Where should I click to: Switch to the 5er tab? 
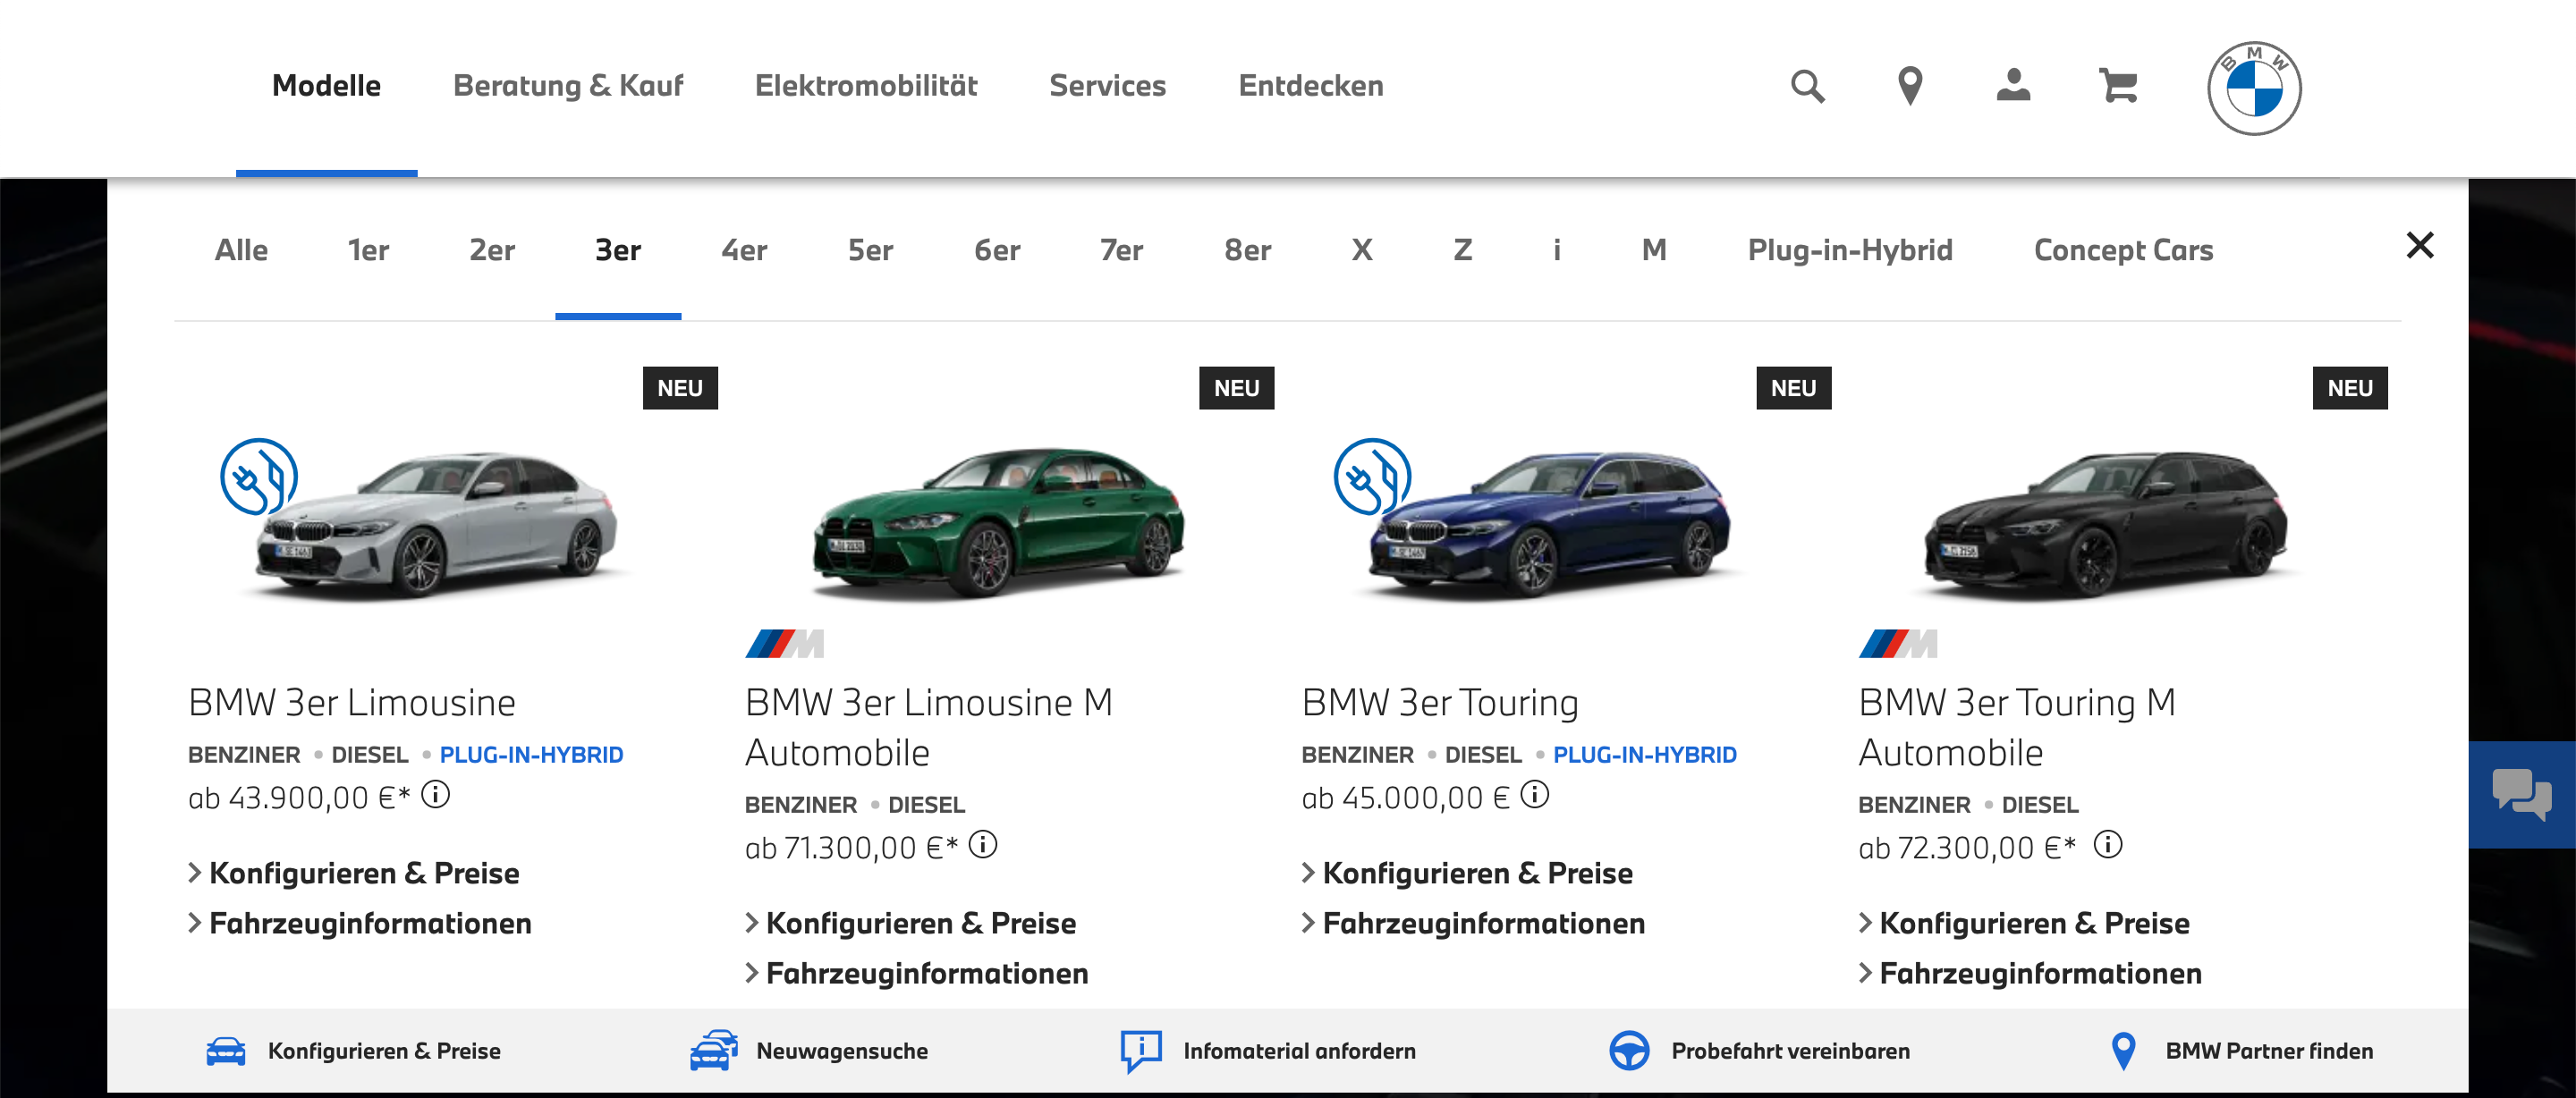click(870, 250)
